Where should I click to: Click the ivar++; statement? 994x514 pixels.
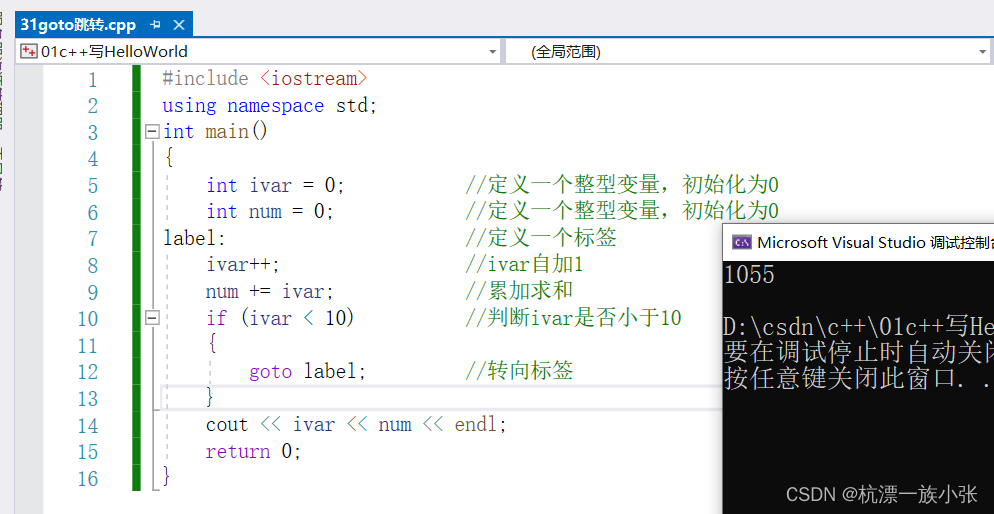(243, 265)
